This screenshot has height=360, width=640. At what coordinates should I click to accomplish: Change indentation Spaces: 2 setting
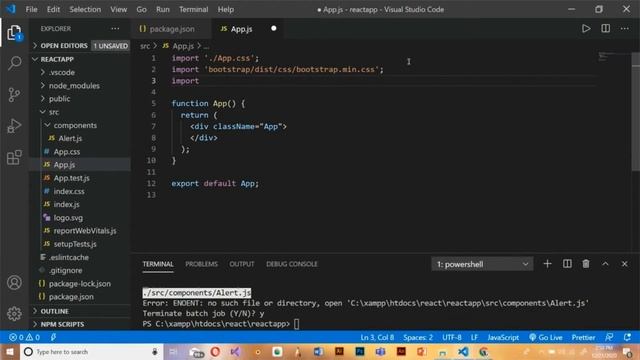(x=418, y=337)
